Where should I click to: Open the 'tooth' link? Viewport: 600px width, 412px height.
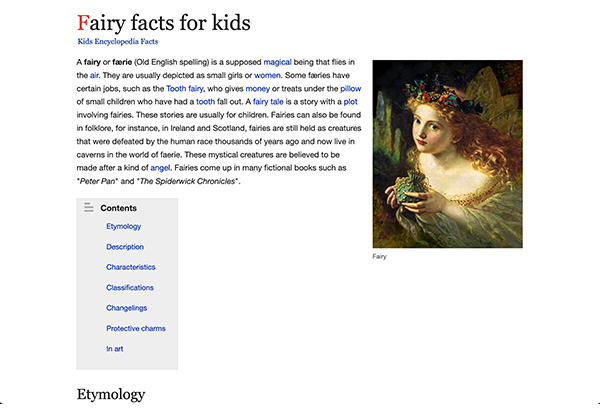point(205,102)
